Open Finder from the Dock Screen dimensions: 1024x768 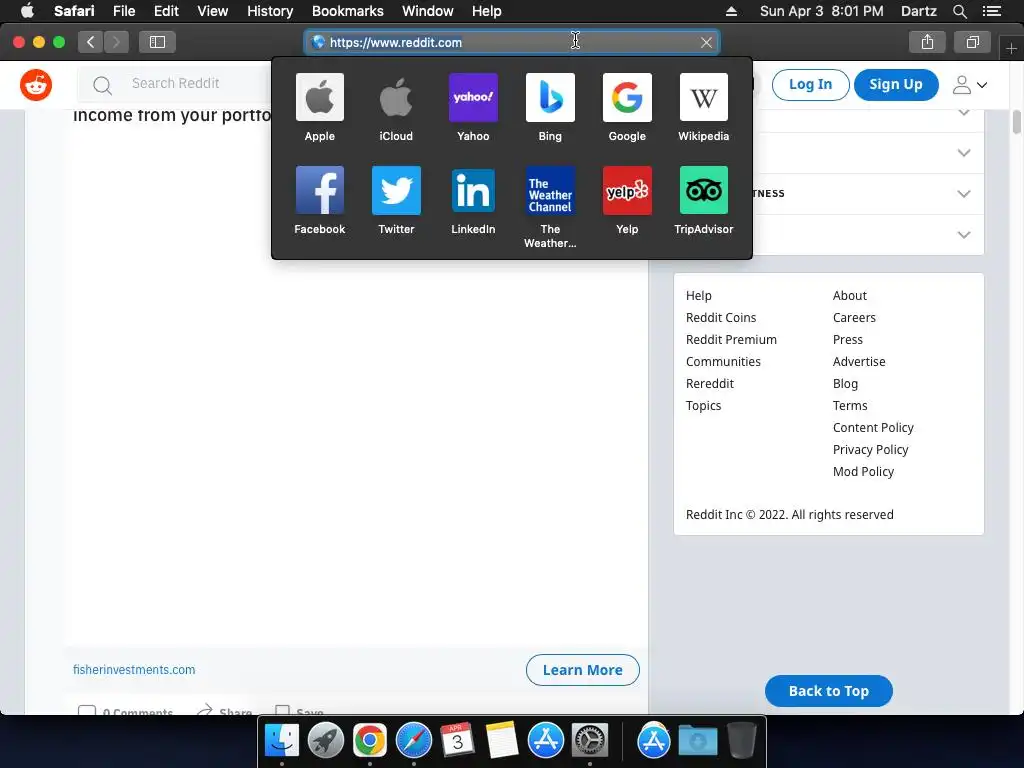(282, 741)
